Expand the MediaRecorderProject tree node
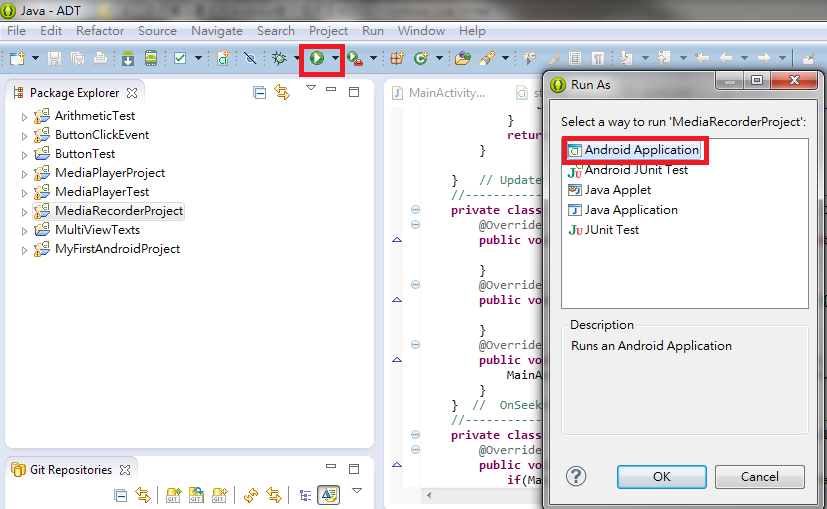 (24, 212)
